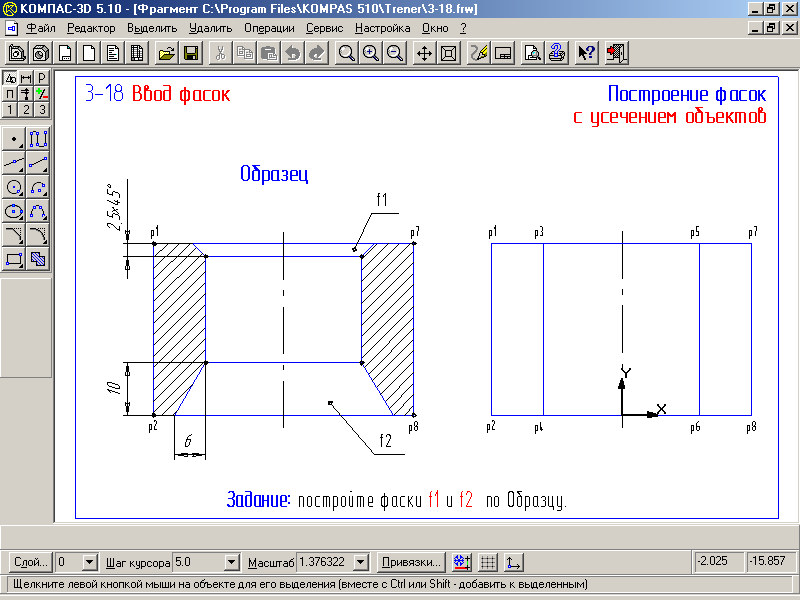Open the Файл menu
Image resolution: width=800 pixels, height=600 pixels.
coord(41,29)
